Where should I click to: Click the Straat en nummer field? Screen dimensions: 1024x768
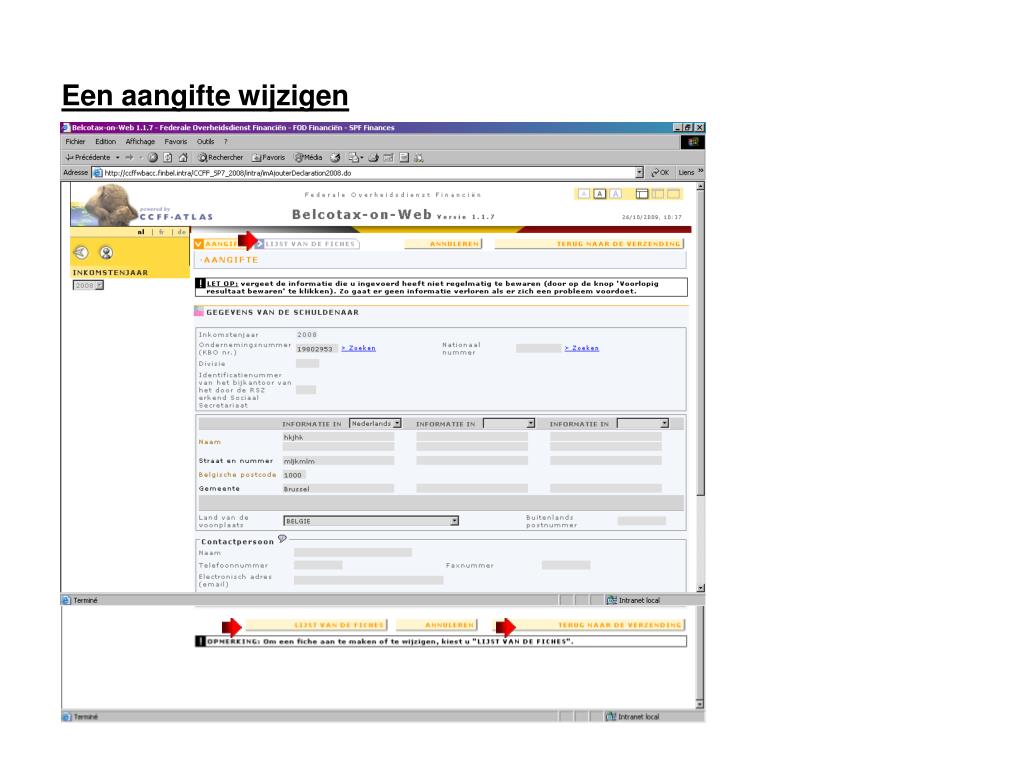coord(338,460)
